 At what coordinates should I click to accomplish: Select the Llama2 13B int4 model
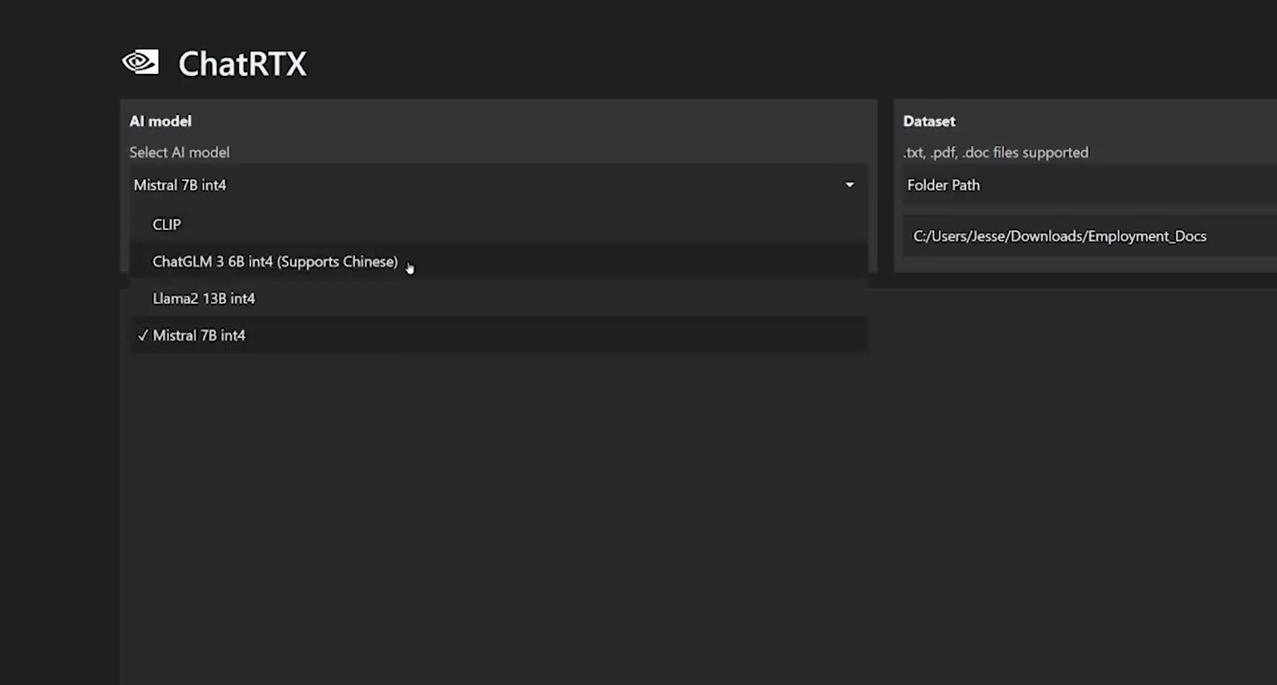[203, 298]
